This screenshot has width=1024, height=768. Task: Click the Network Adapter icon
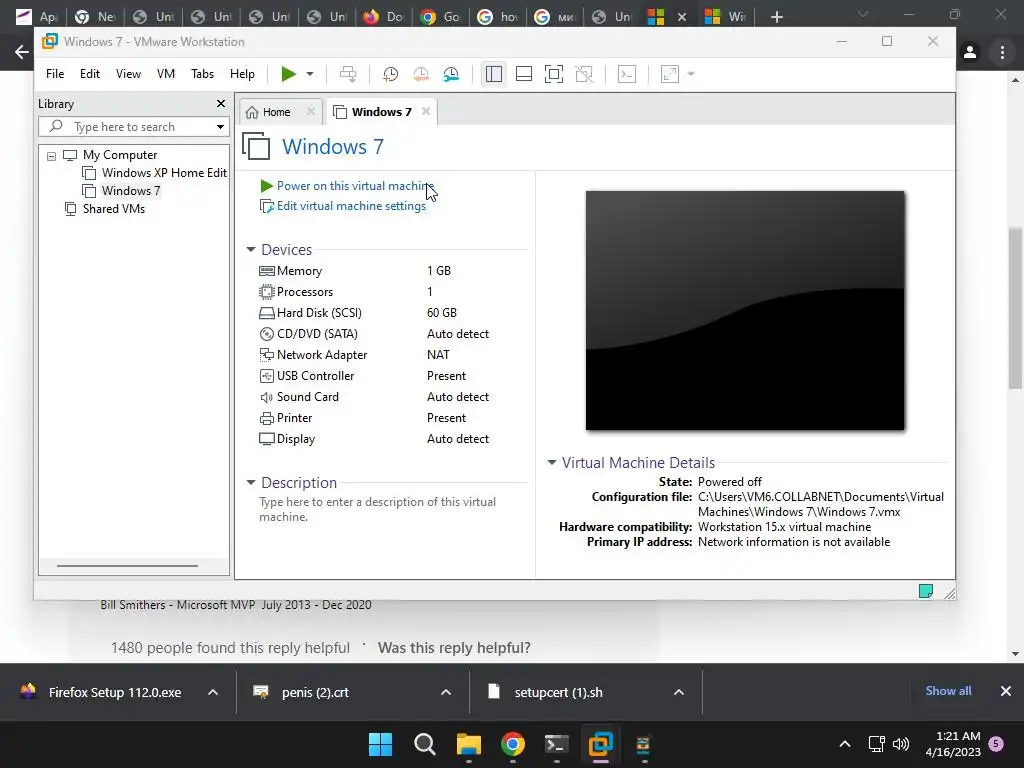[x=266, y=355]
